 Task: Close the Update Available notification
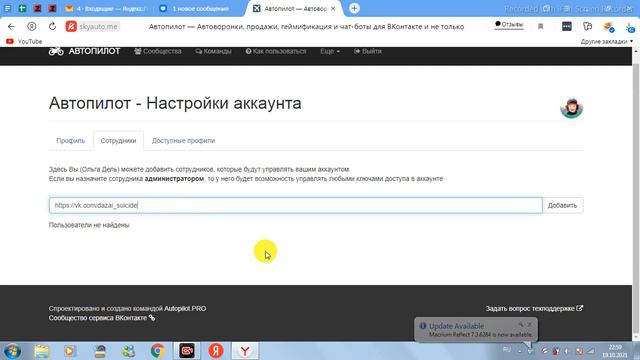click(x=529, y=324)
